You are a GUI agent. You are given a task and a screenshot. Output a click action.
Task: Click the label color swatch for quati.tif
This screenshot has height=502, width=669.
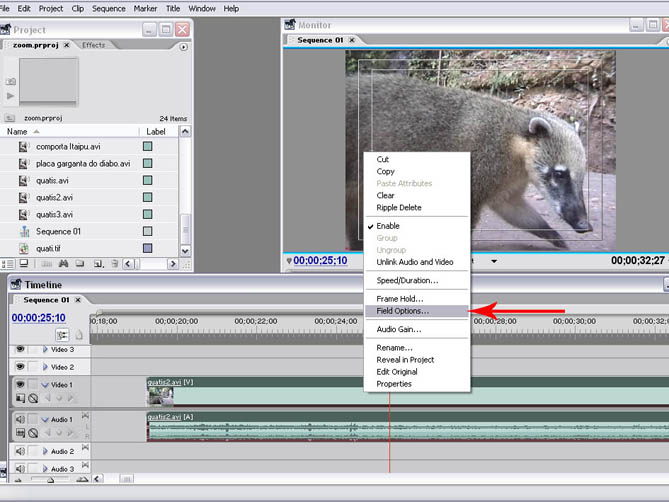(x=147, y=248)
